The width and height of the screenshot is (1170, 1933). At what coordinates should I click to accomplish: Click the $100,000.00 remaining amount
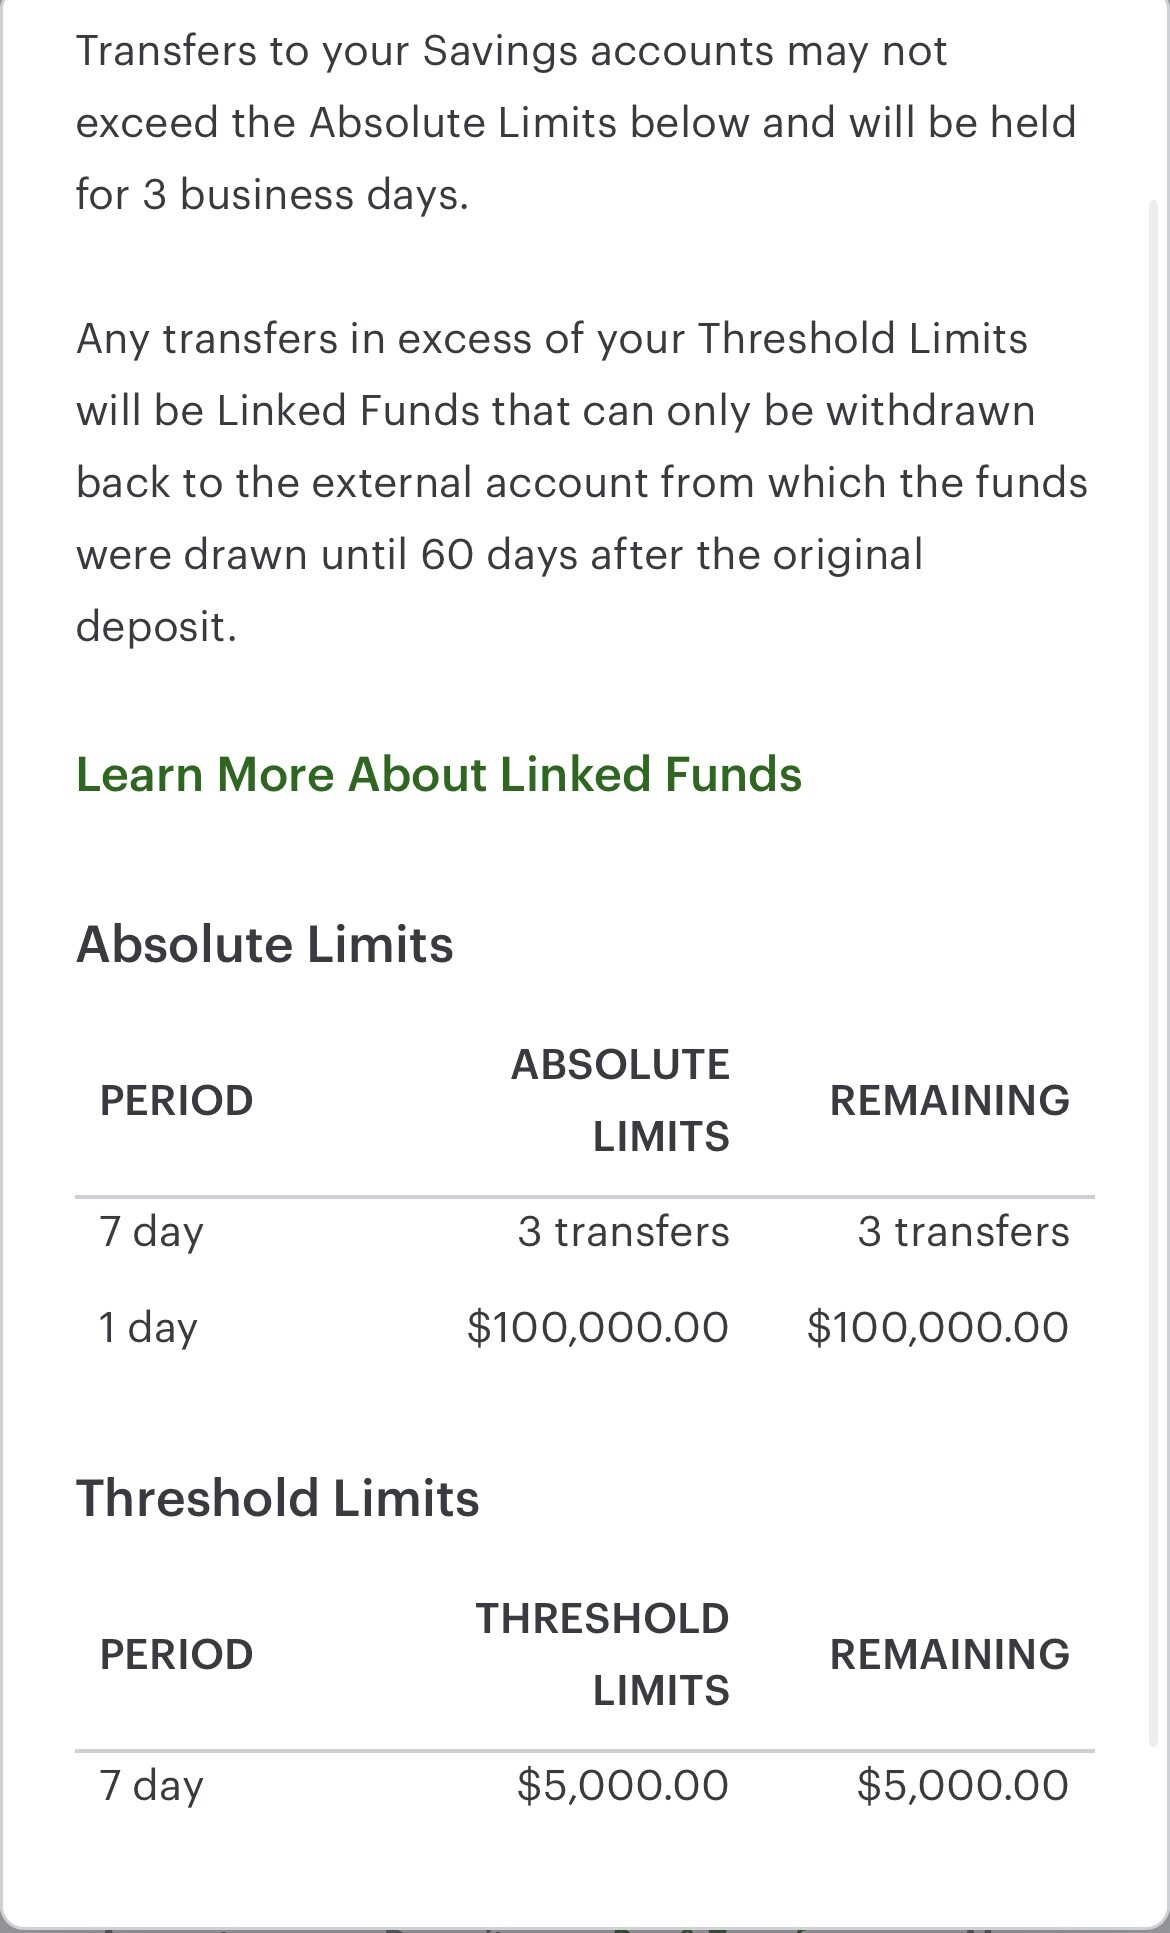(x=937, y=1328)
